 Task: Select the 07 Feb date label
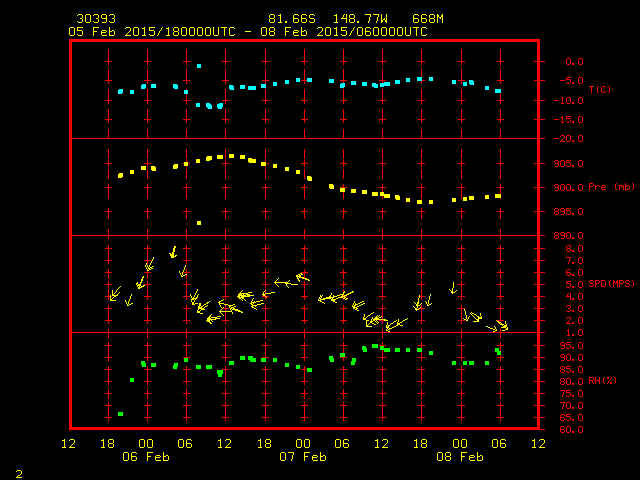[x=303, y=457]
